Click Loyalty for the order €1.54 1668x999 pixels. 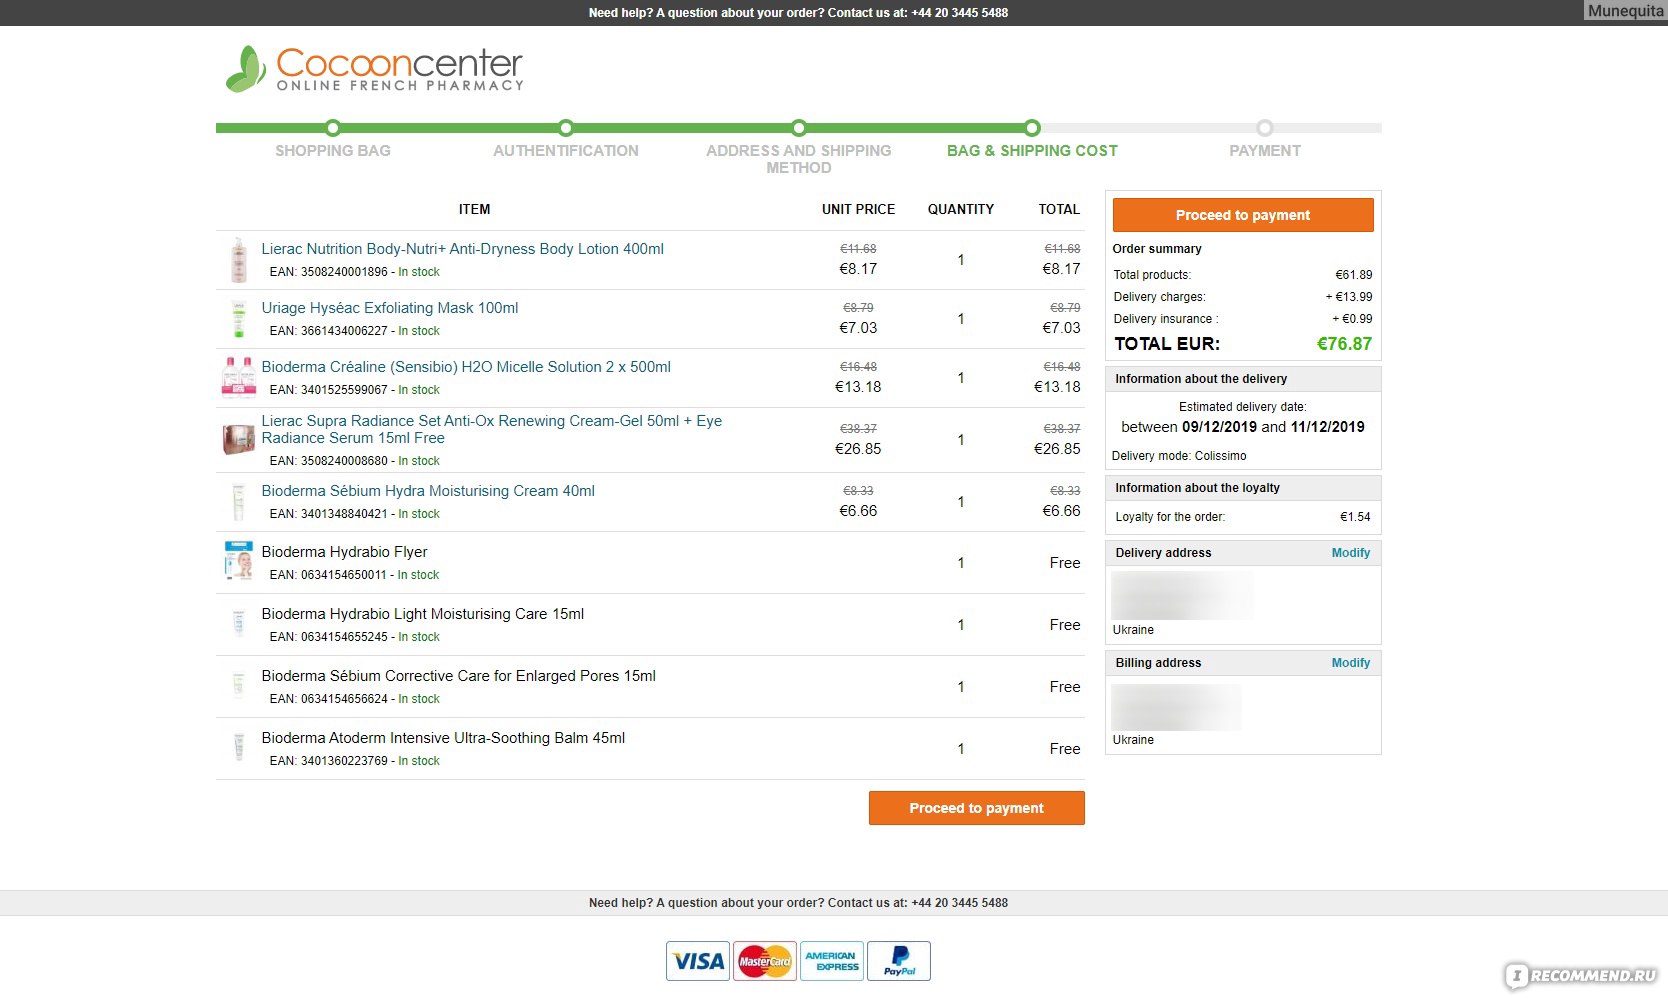pyautogui.click(x=1355, y=517)
